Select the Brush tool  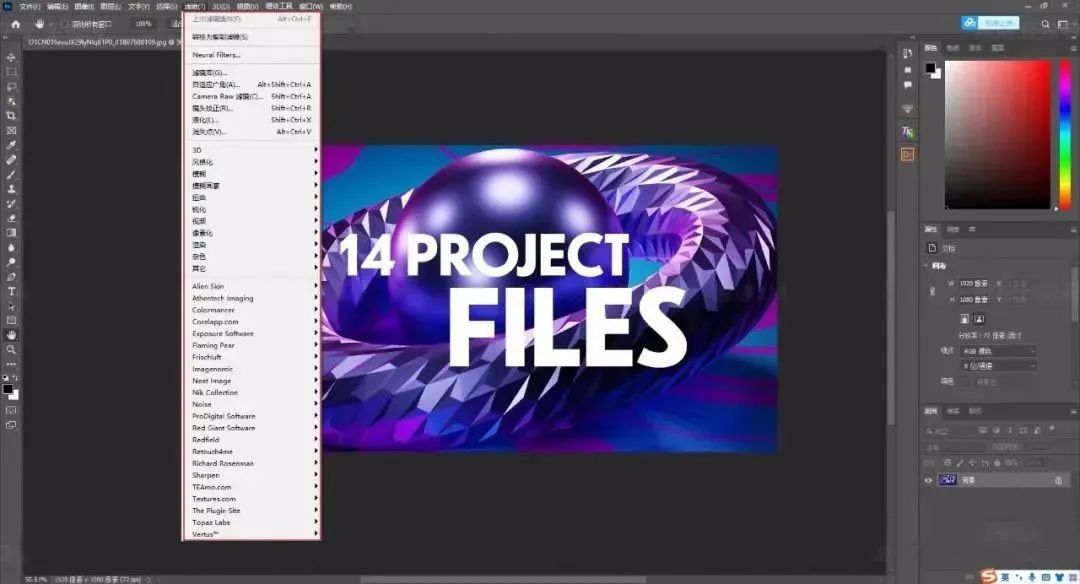point(11,174)
